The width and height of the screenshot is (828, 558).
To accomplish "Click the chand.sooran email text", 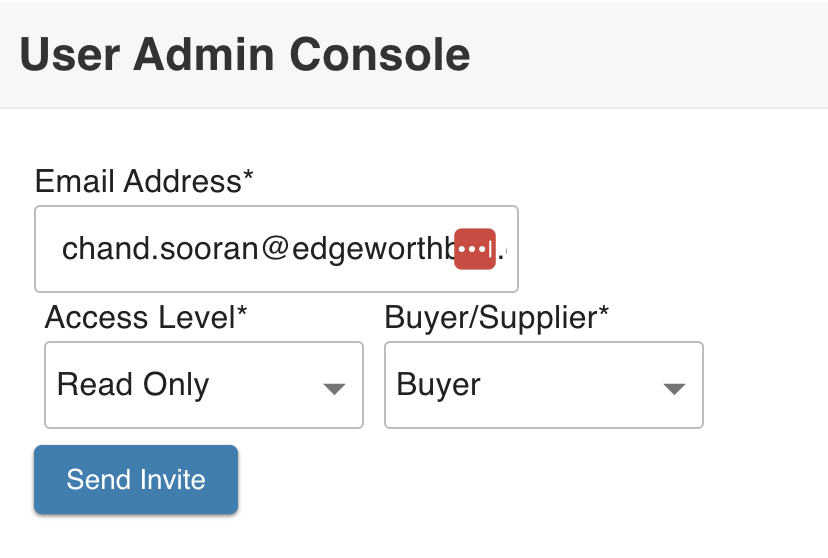I will 160,248.
